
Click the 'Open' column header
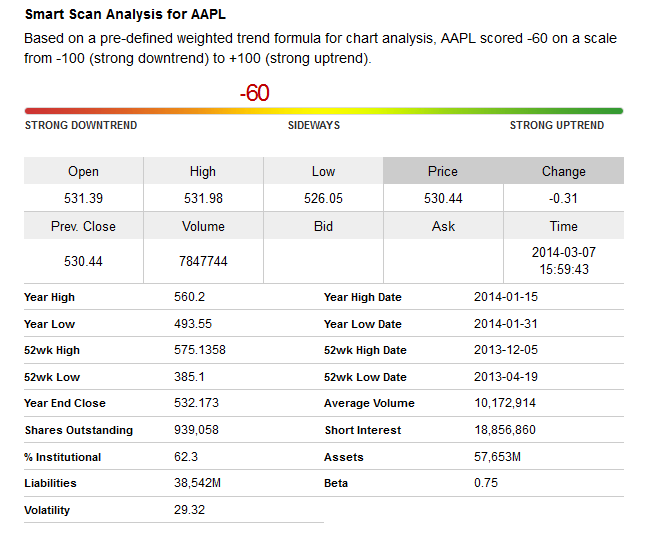click(83, 171)
